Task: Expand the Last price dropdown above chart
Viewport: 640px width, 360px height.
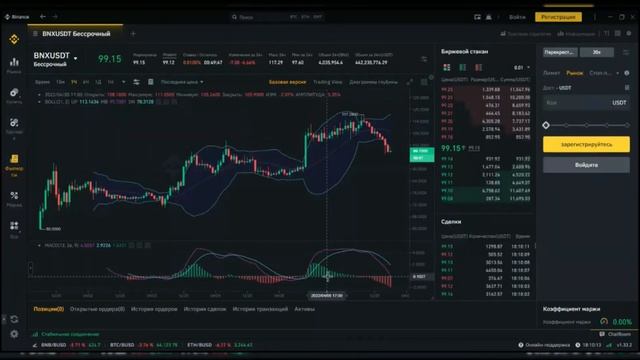Action: point(182,82)
